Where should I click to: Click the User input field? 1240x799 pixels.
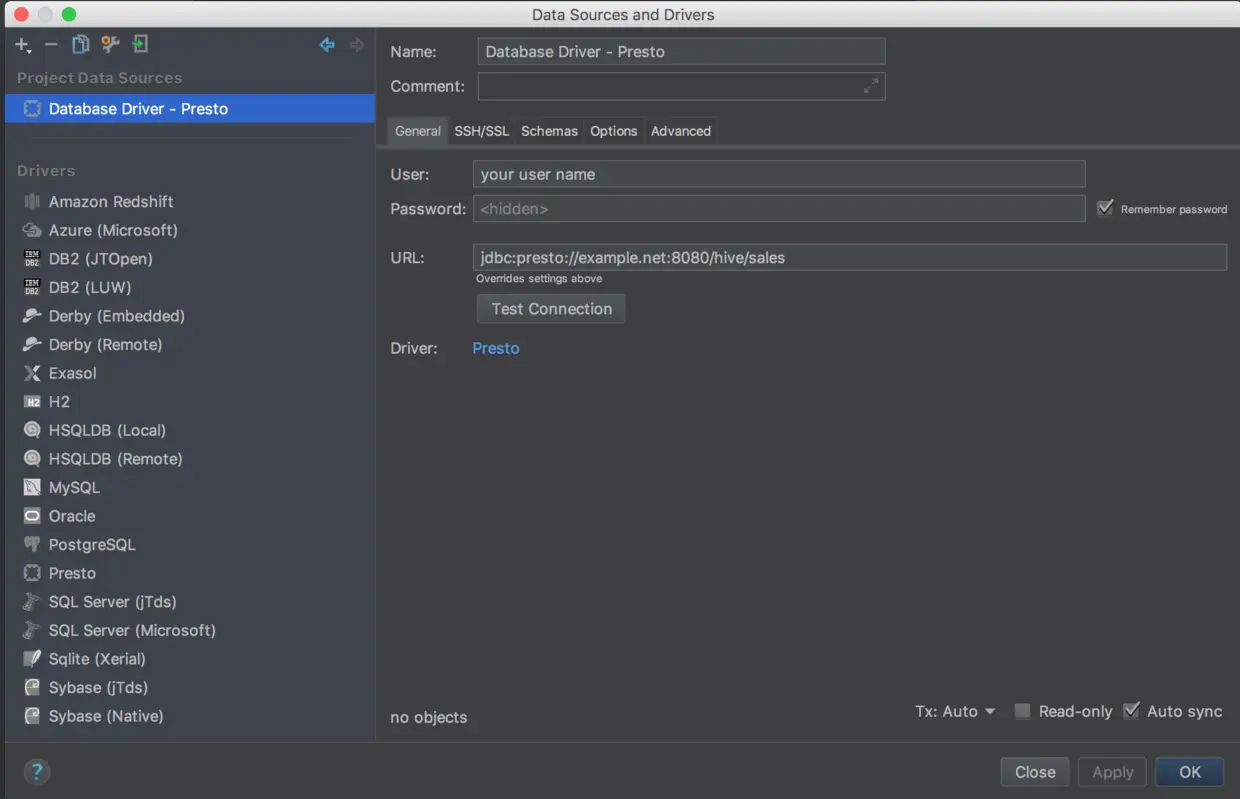pyautogui.click(x=779, y=174)
